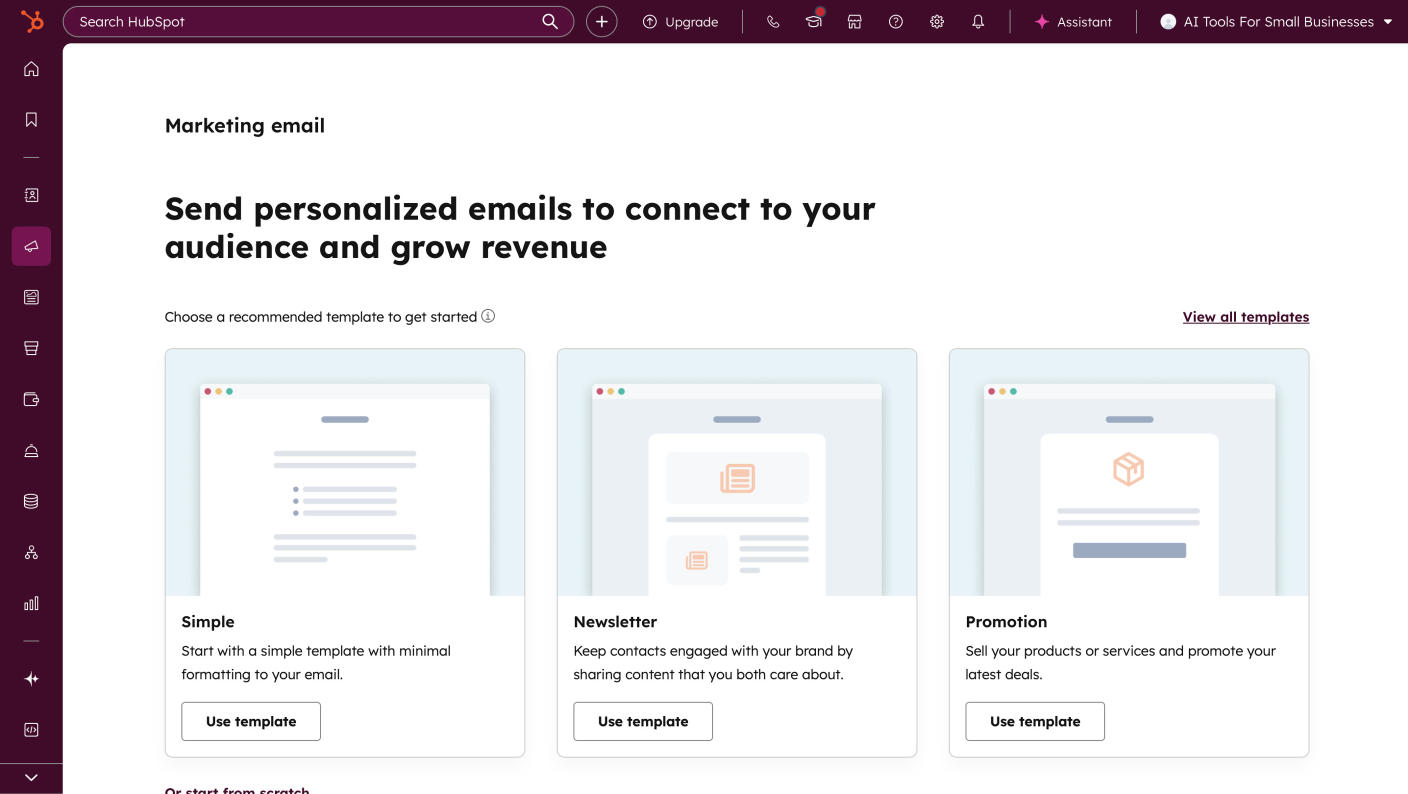Open the Data Management database icon
Viewport: 1408px width, 794px height.
point(31,501)
